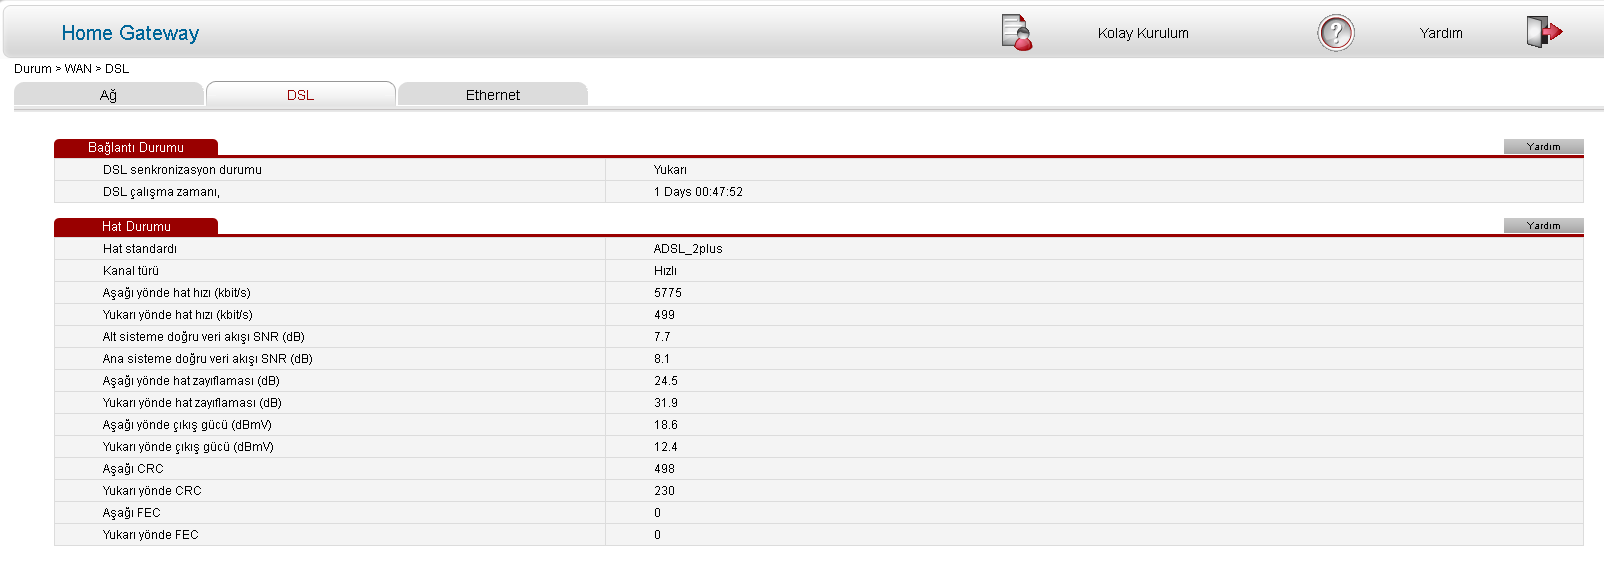Click the ADSL_2plus line standard value
Image resolution: width=1604 pixels, height=576 pixels.
688,249
